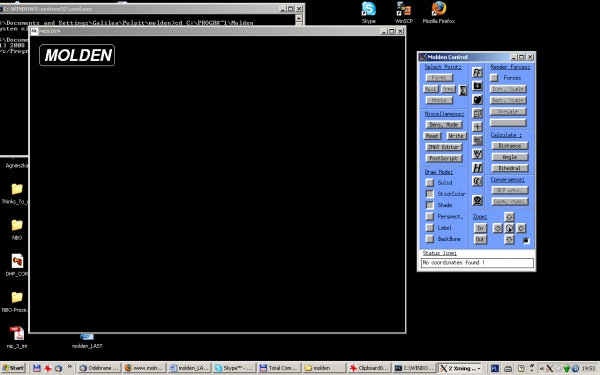Click the Xming X icon in system tray
The width and height of the screenshot is (600, 375).
549,368
